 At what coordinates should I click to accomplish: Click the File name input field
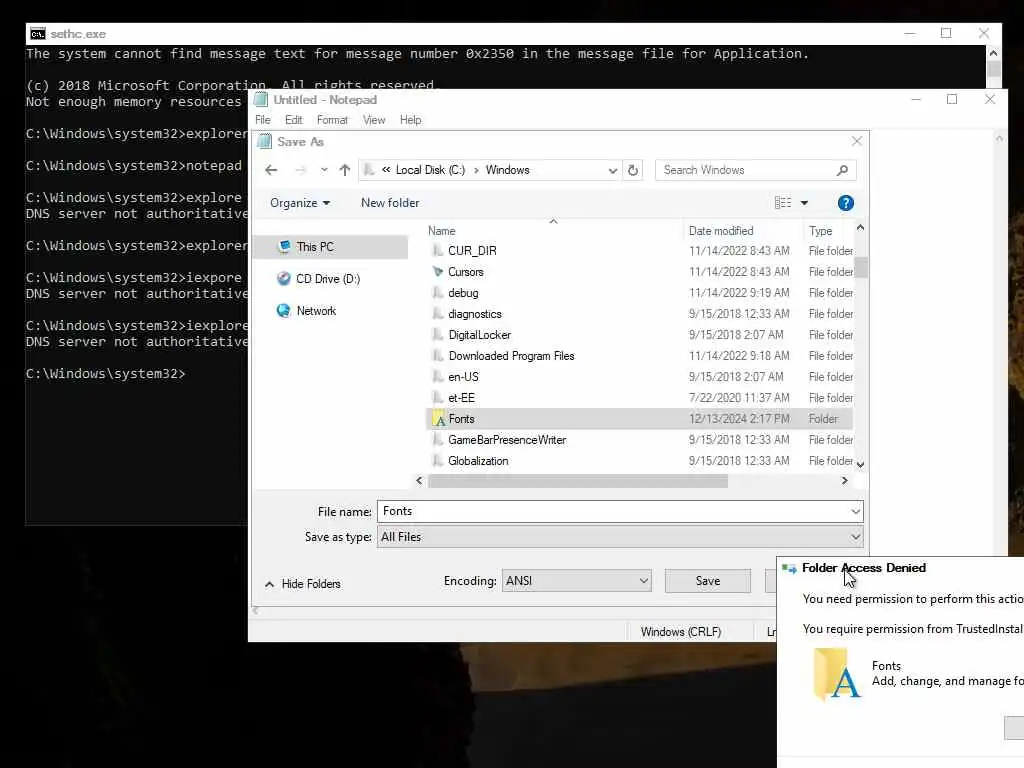(x=613, y=511)
